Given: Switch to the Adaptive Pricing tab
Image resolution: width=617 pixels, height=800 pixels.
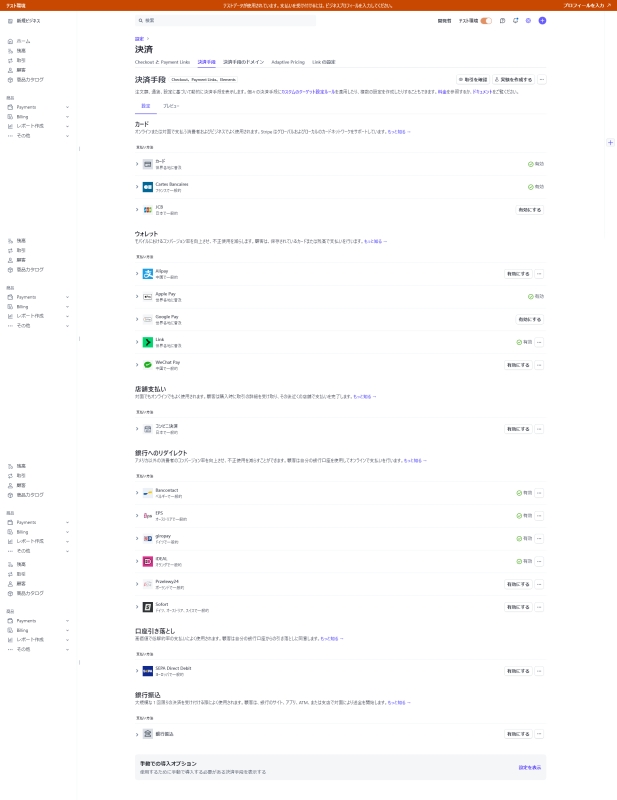Looking at the screenshot, I should tap(288, 62).
